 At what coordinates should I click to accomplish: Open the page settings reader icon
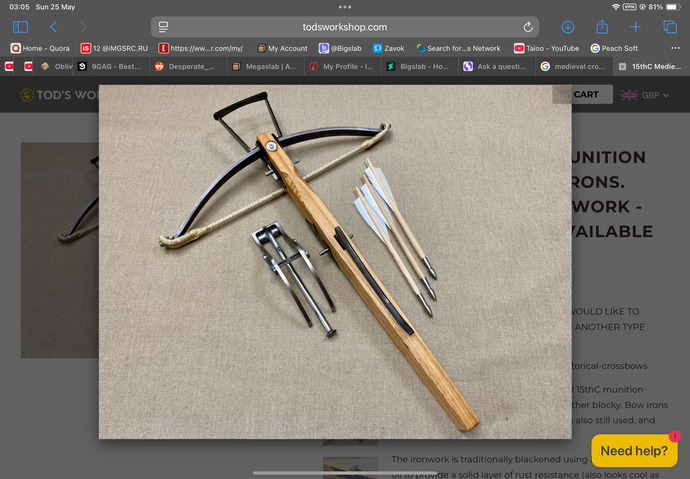(163, 27)
